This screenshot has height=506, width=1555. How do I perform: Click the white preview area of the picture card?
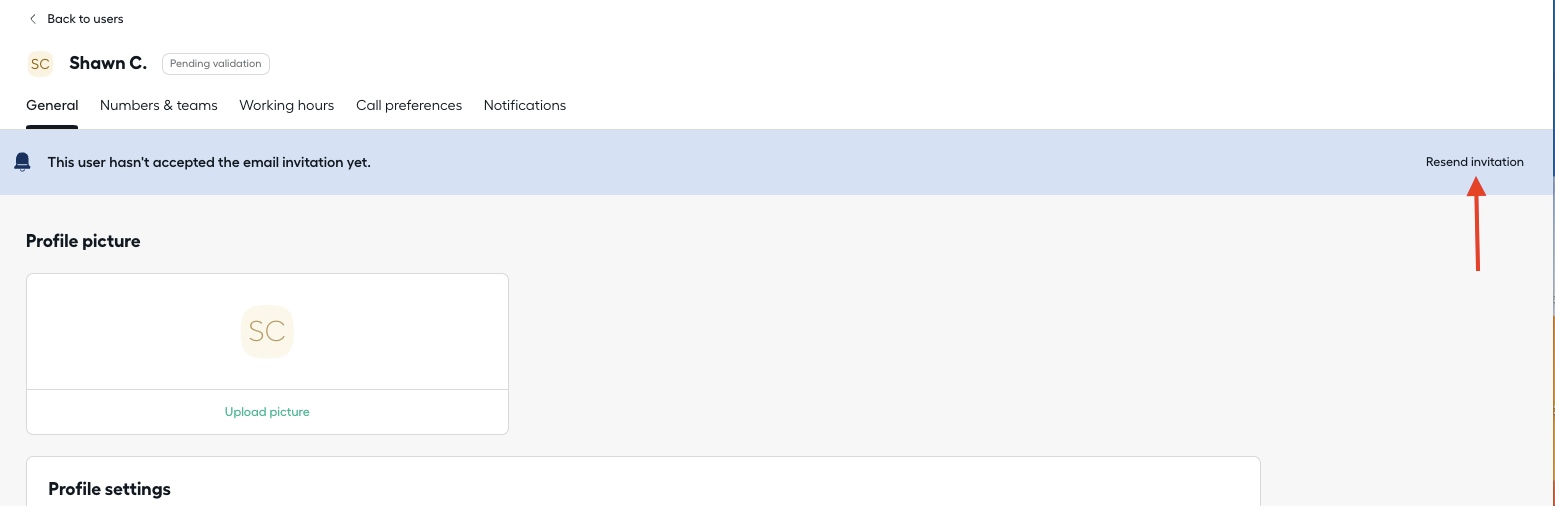(267, 332)
